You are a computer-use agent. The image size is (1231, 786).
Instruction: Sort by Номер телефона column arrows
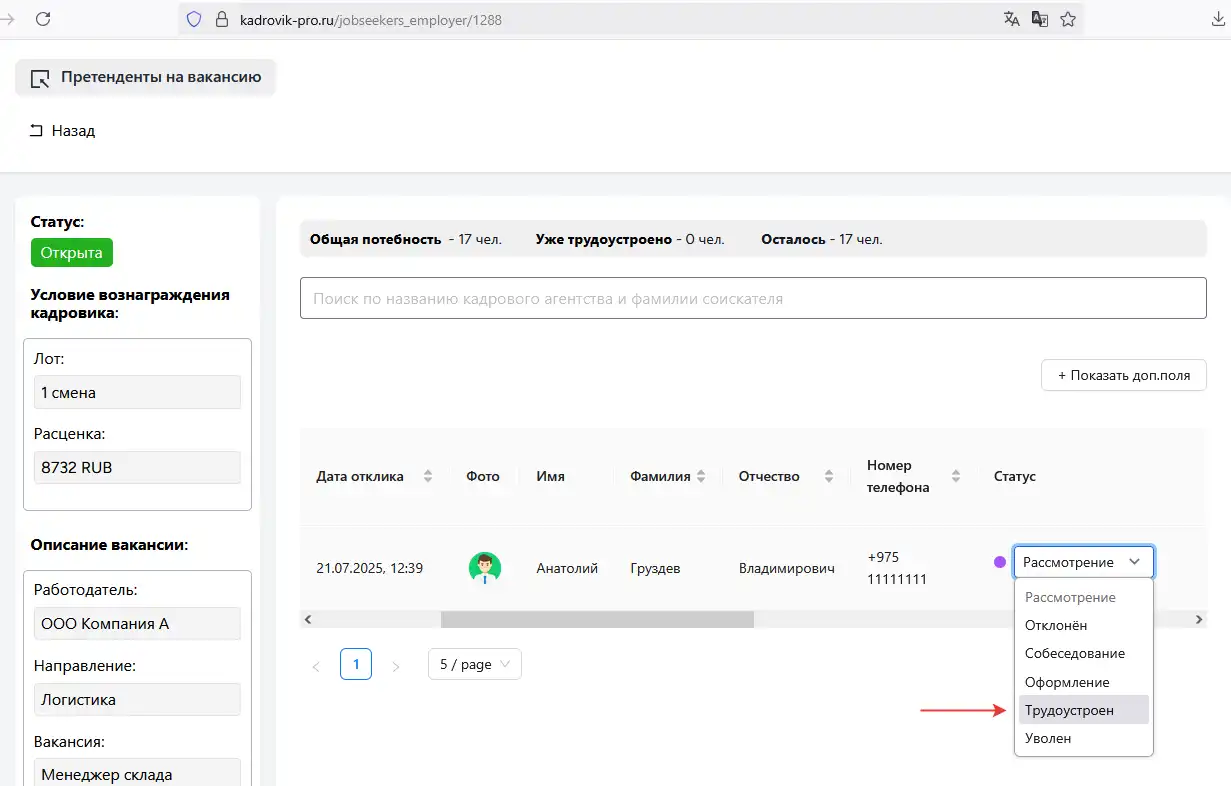[x=956, y=476]
